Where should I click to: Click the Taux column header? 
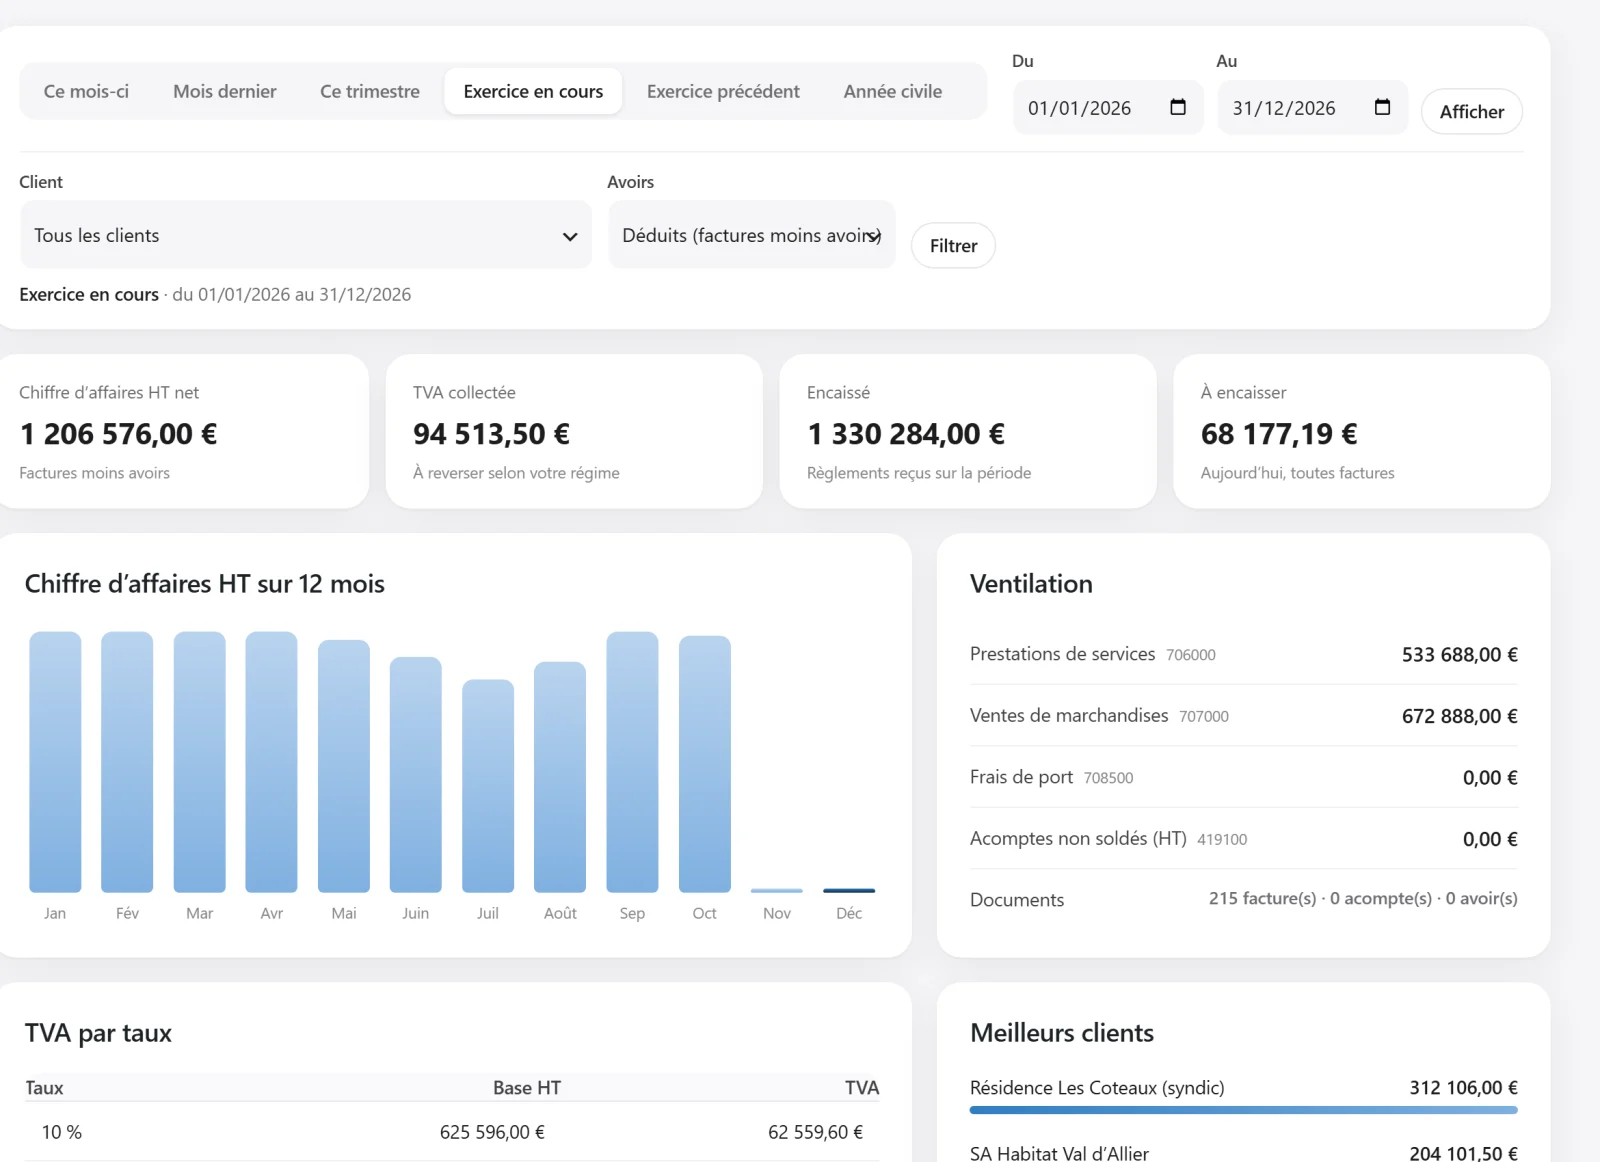pyautogui.click(x=44, y=1088)
